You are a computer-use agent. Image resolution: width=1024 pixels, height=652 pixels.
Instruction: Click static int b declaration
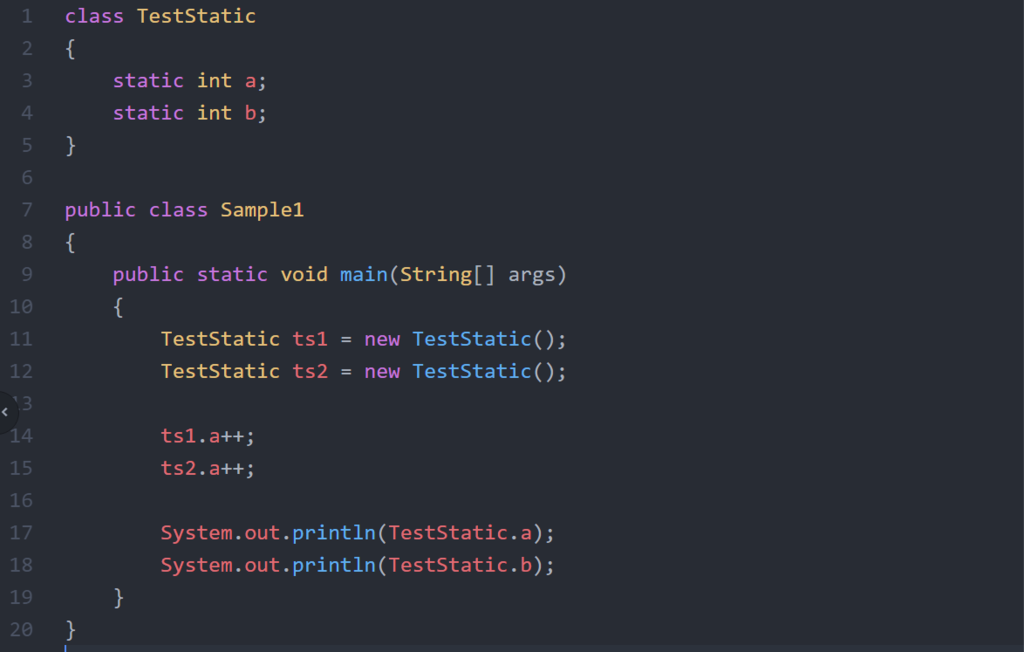pos(189,113)
